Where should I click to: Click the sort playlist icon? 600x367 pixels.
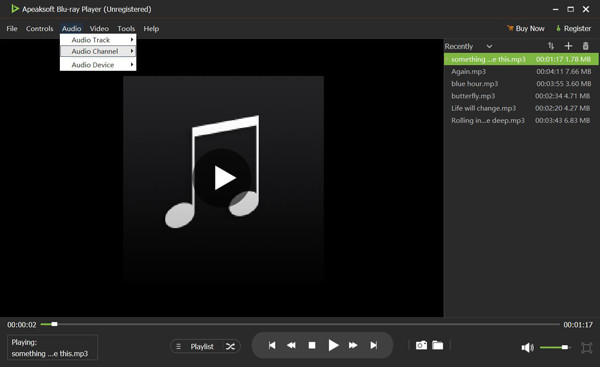click(x=551, y=46)
